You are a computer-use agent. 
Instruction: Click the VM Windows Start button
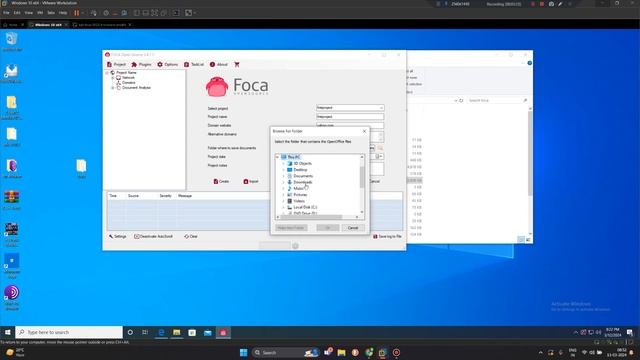[7, 332]
